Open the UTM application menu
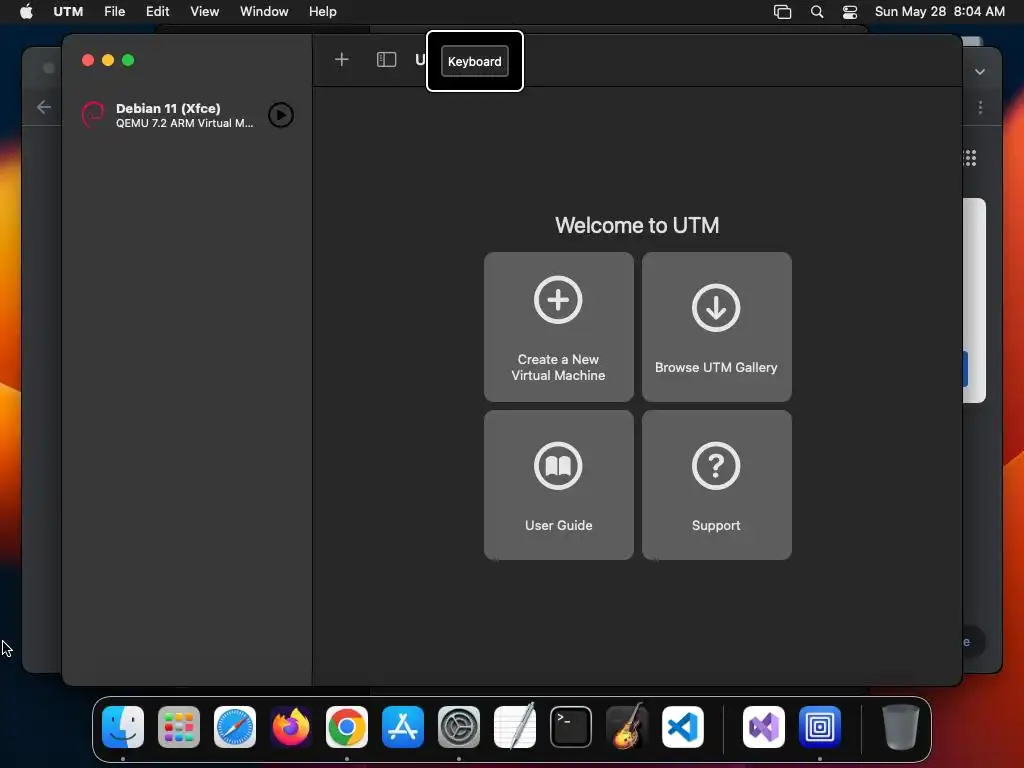 point(68,12)
